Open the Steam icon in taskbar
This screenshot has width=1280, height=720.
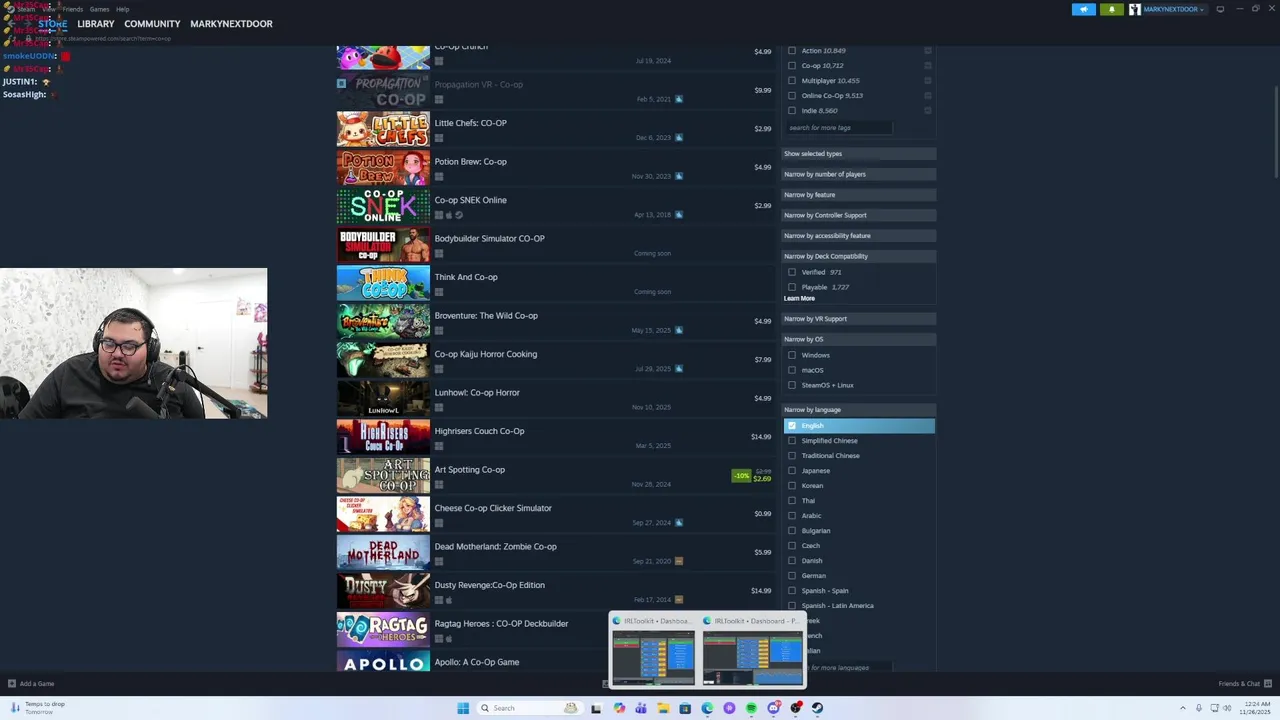pos(817,708)
